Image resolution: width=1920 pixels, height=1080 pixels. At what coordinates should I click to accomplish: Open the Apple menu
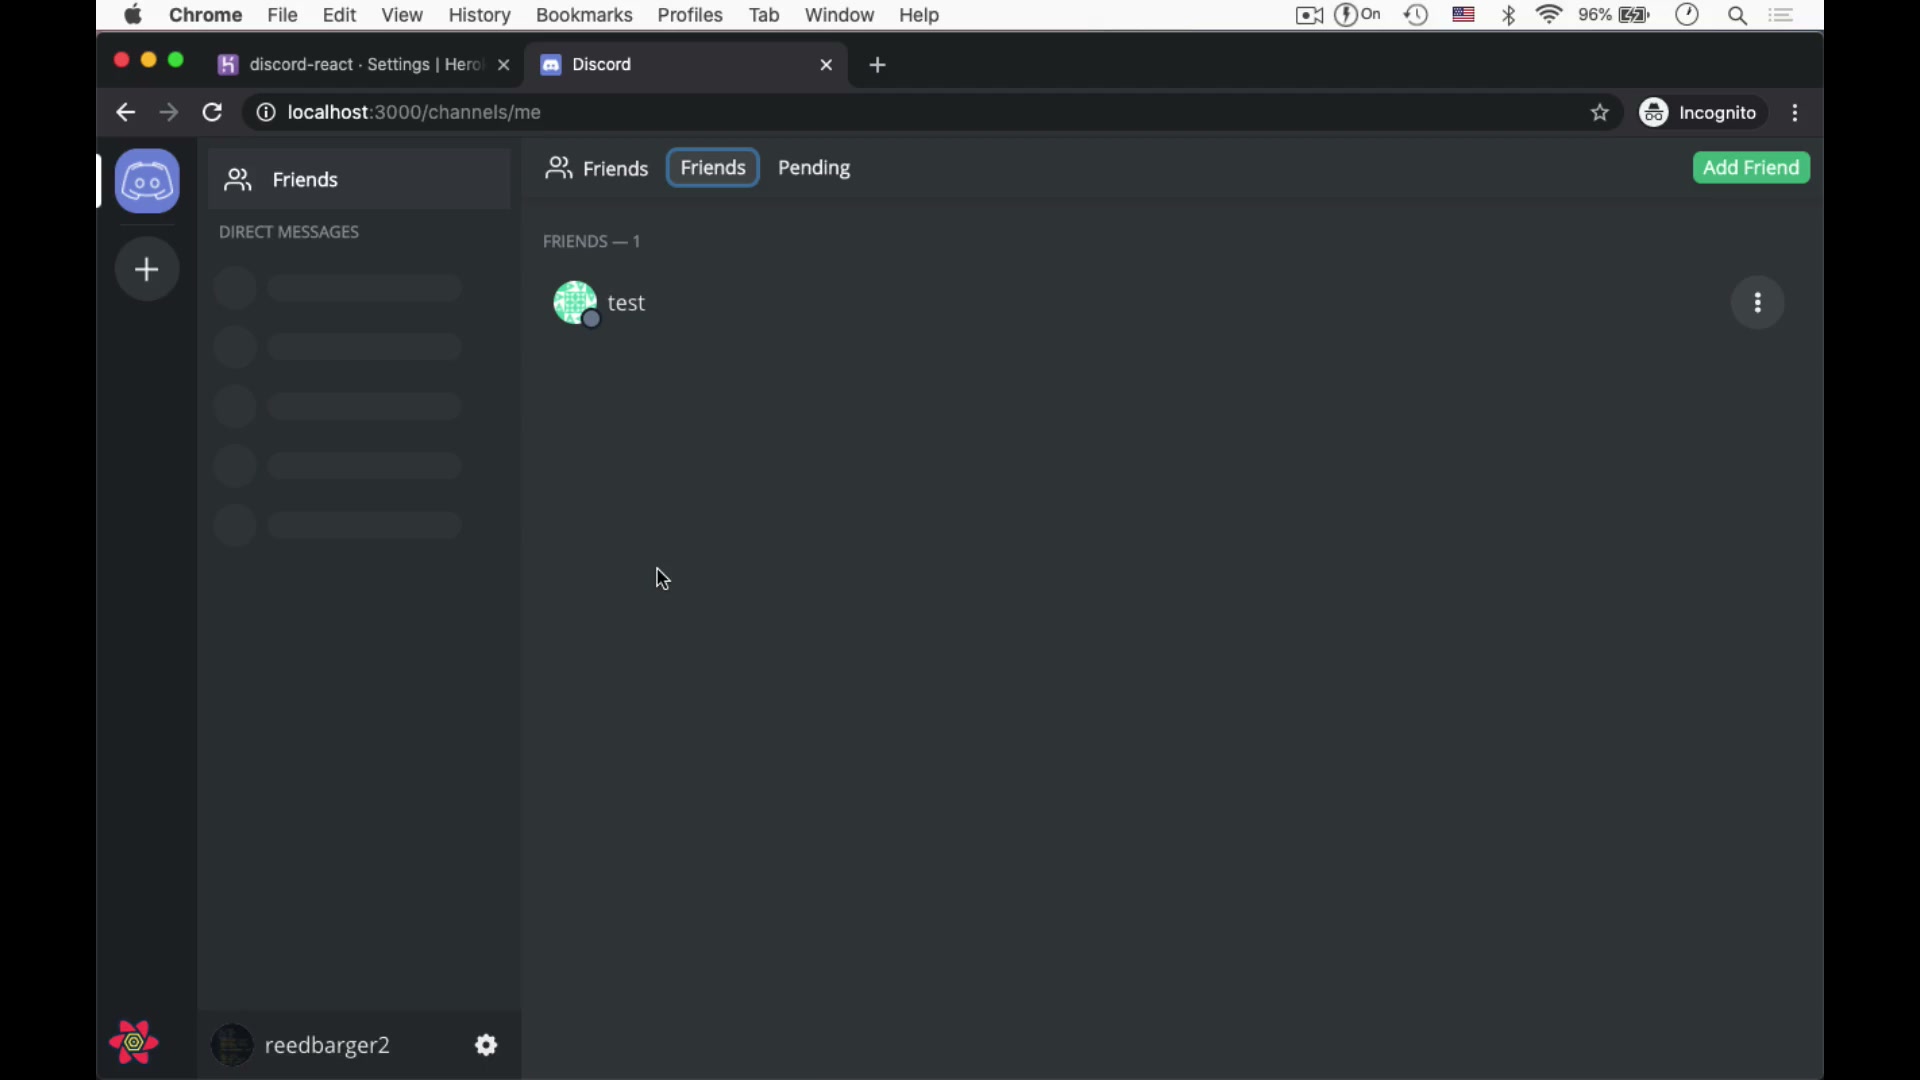pyautogui.click(x=133, y=15)
